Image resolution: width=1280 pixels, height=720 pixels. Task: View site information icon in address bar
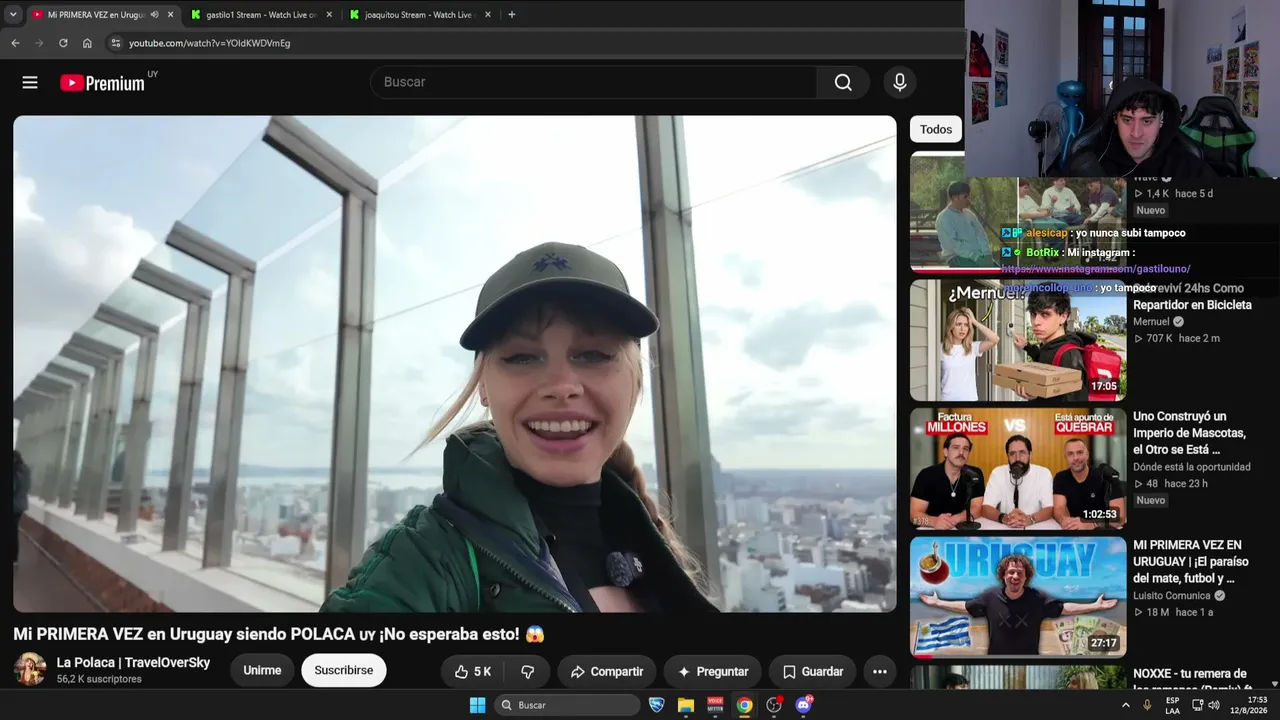pos(115,43)
